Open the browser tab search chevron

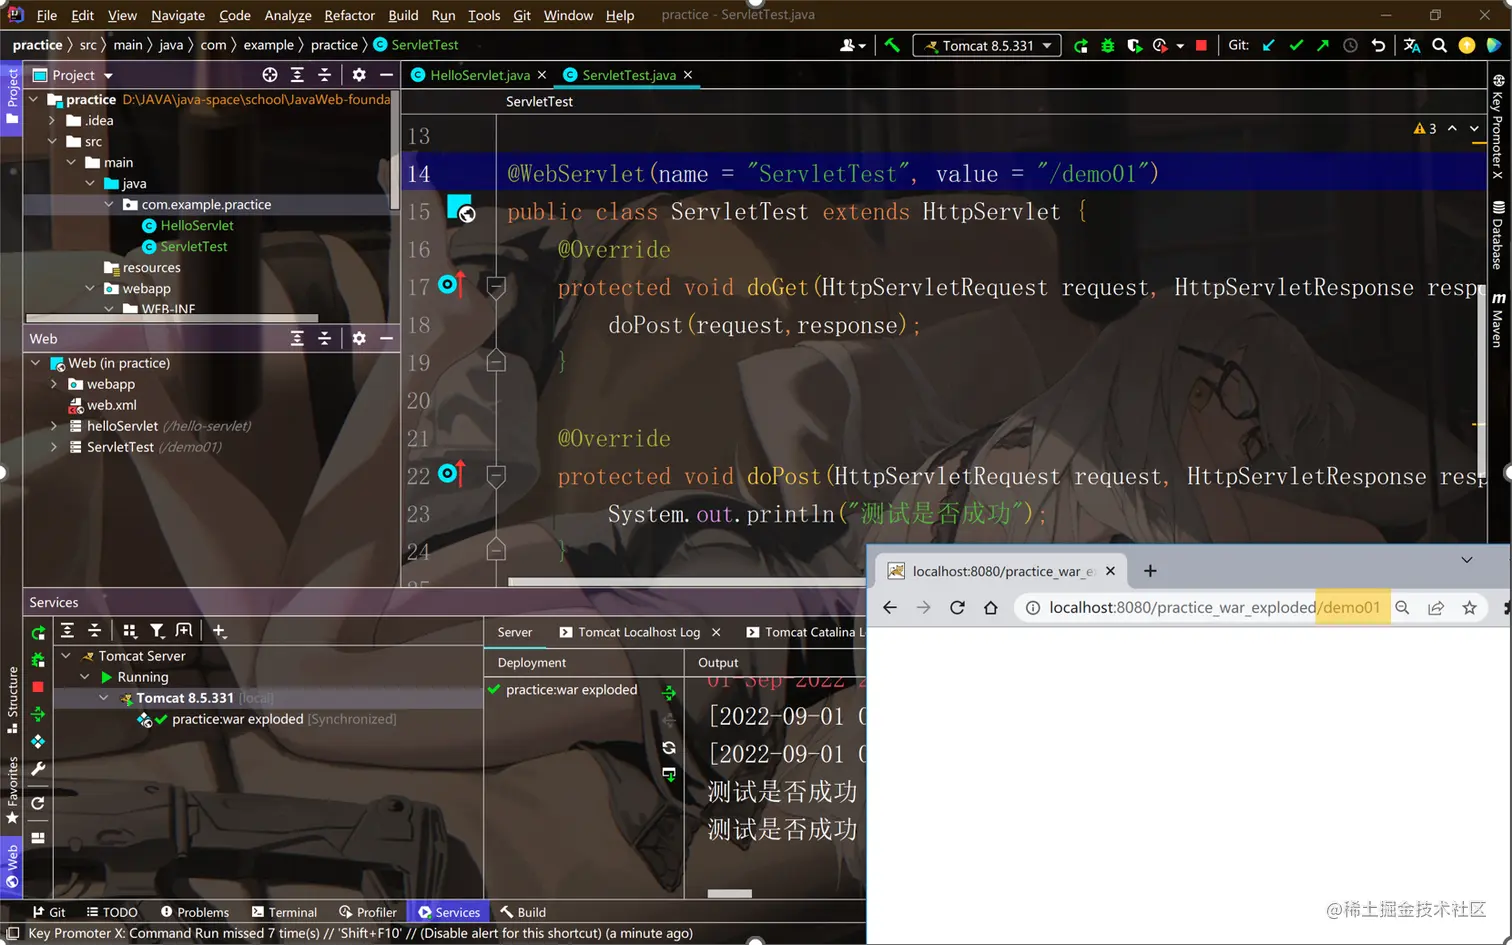coord(1467,560)
